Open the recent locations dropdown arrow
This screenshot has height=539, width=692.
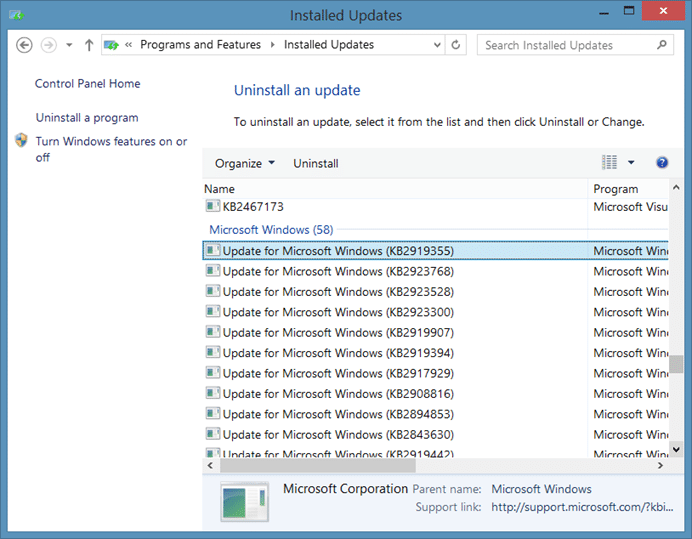click(69, 45)
